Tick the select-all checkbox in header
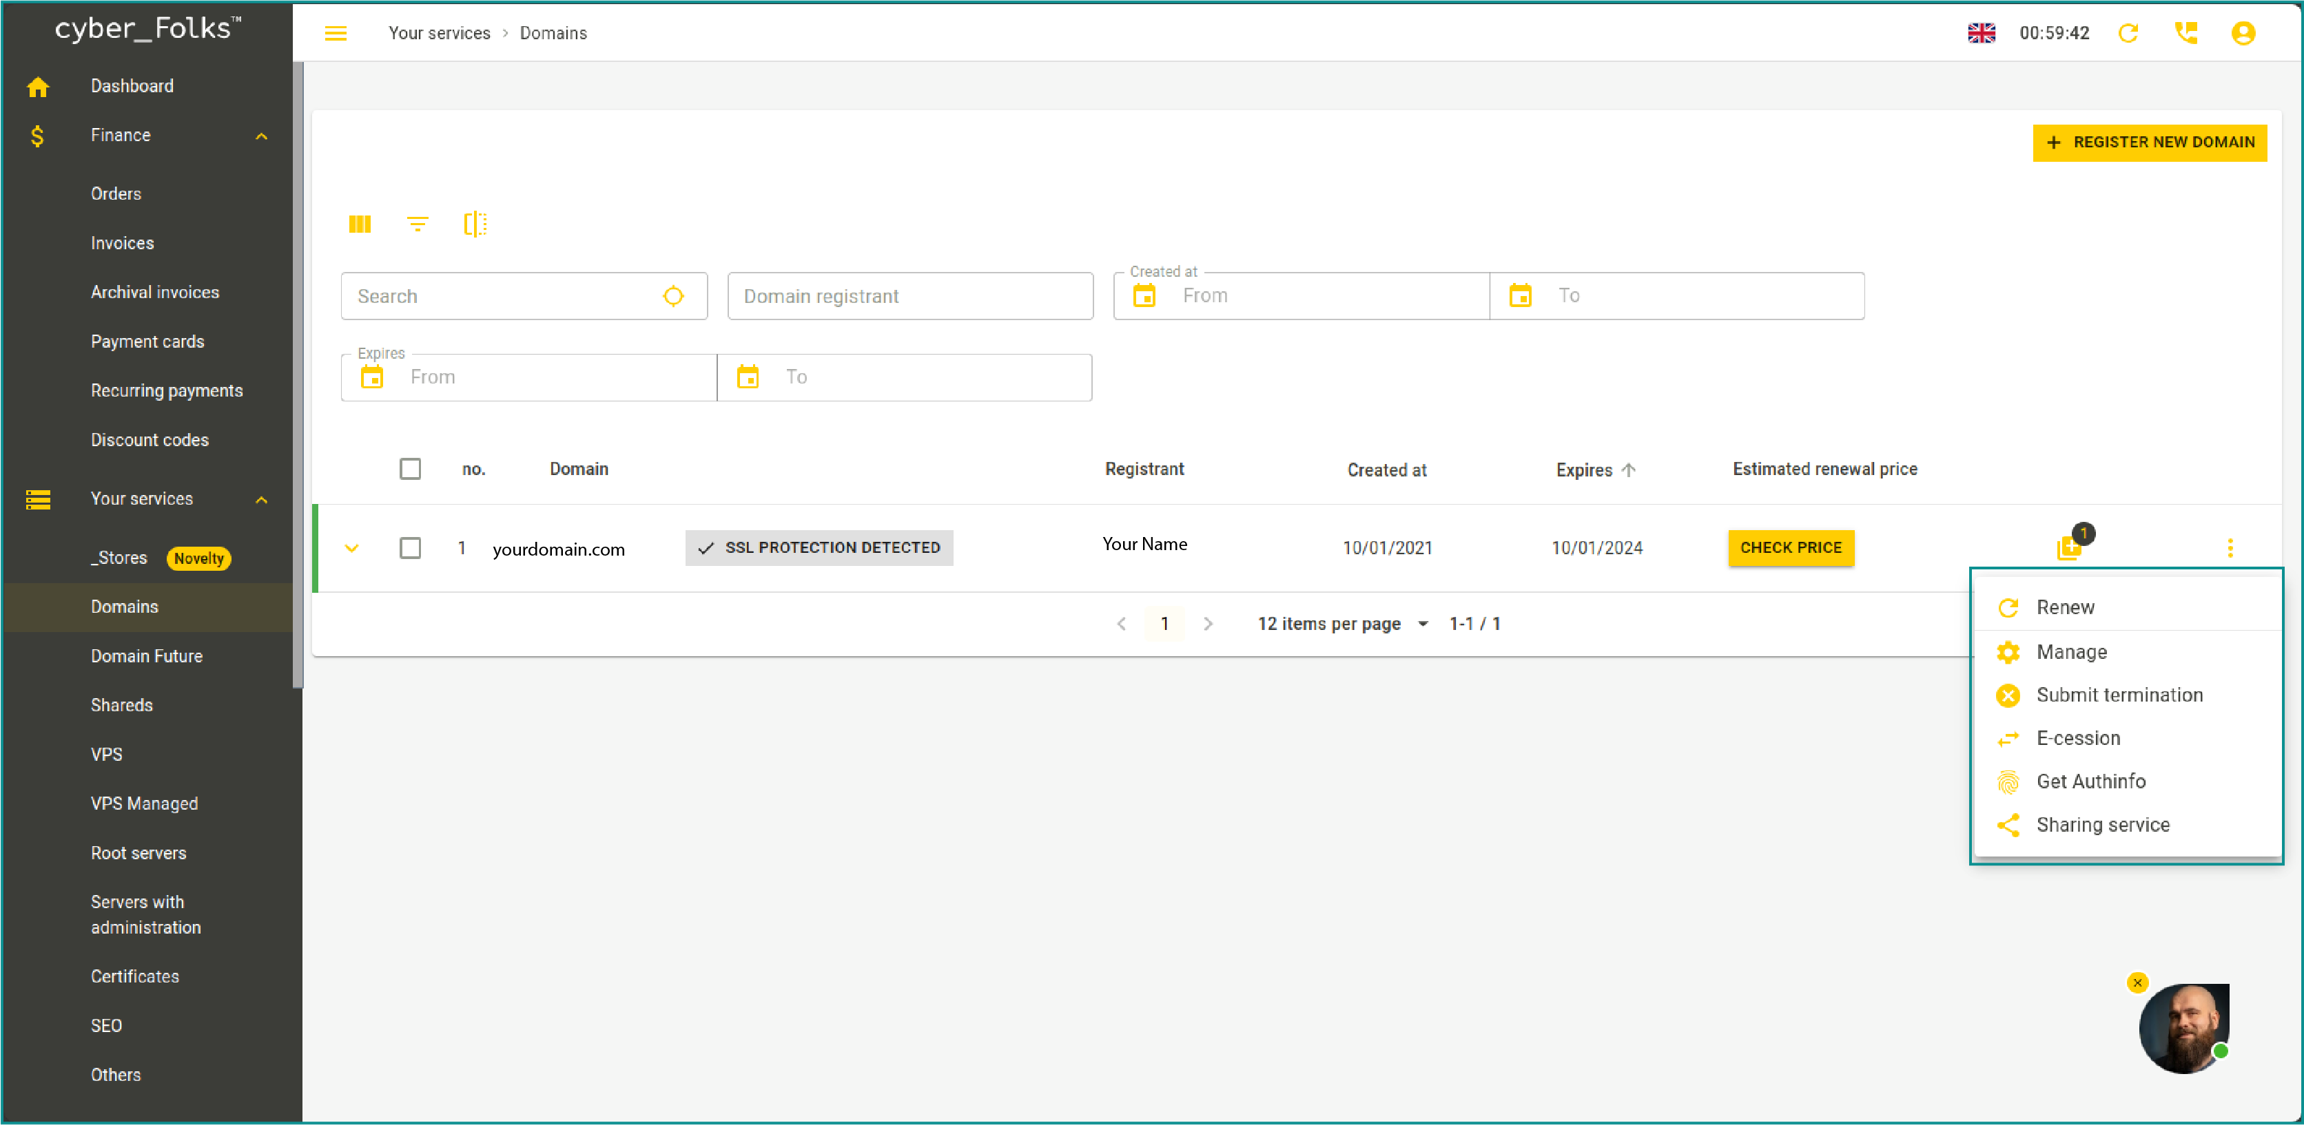The image size is (2304, 1125). [410, 469]
